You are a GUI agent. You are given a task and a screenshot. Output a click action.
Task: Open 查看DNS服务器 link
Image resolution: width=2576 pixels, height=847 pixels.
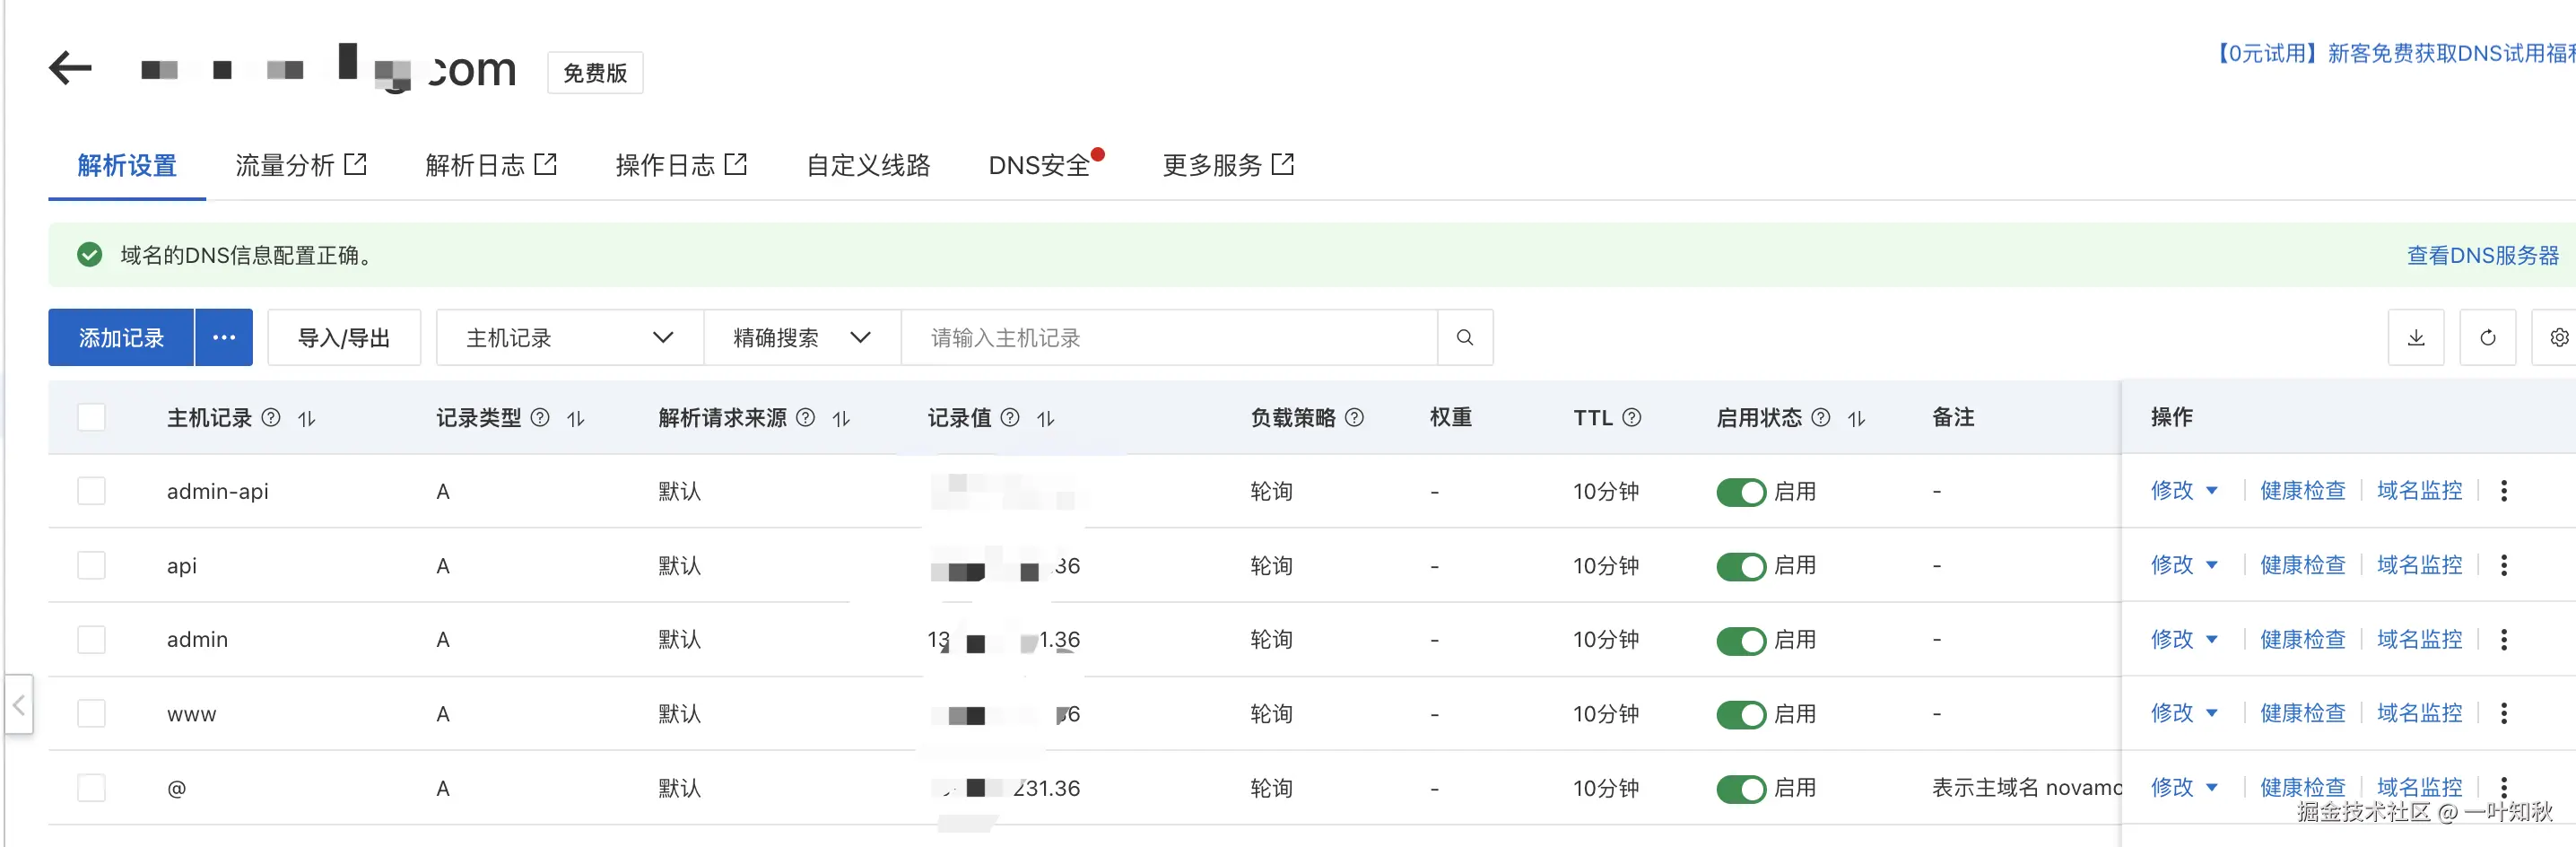[x=2482, y=256]
